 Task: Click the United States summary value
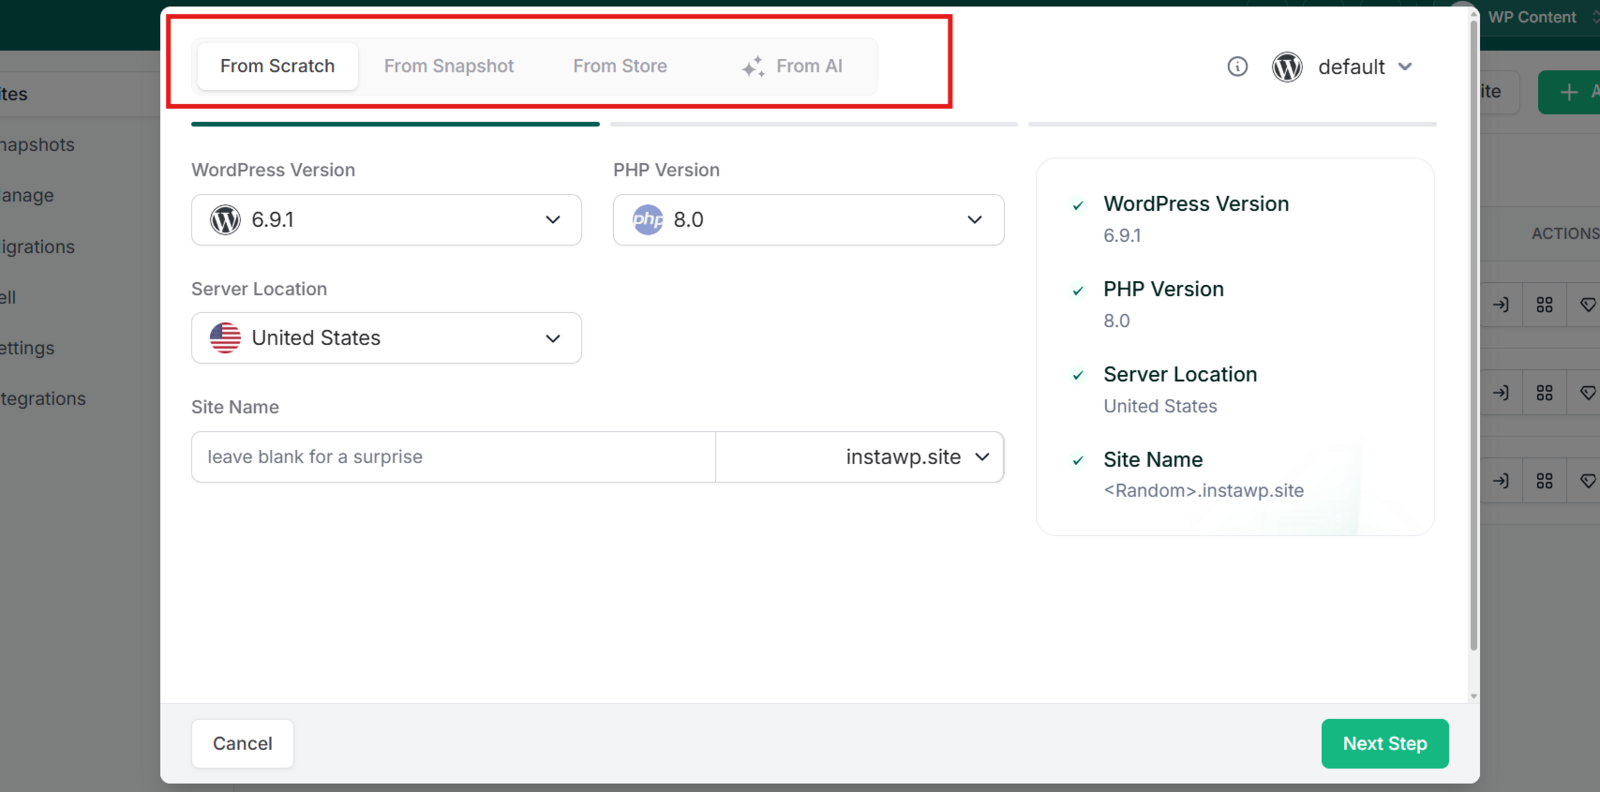(x=1160, y=406)
